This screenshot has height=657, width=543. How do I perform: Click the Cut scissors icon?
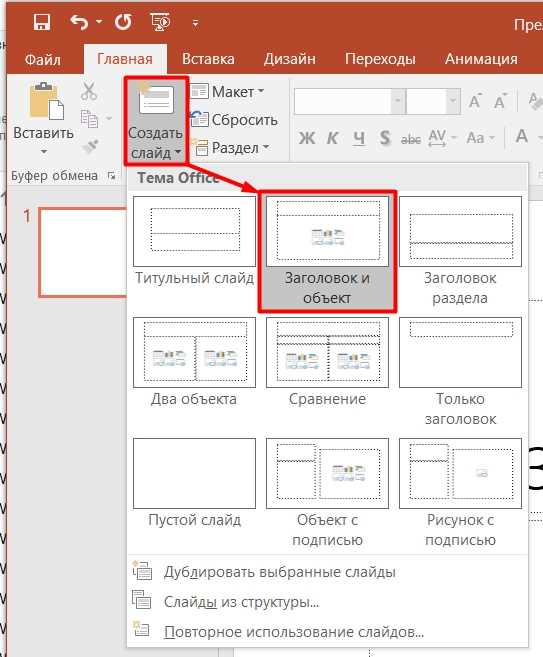point(89,91)
